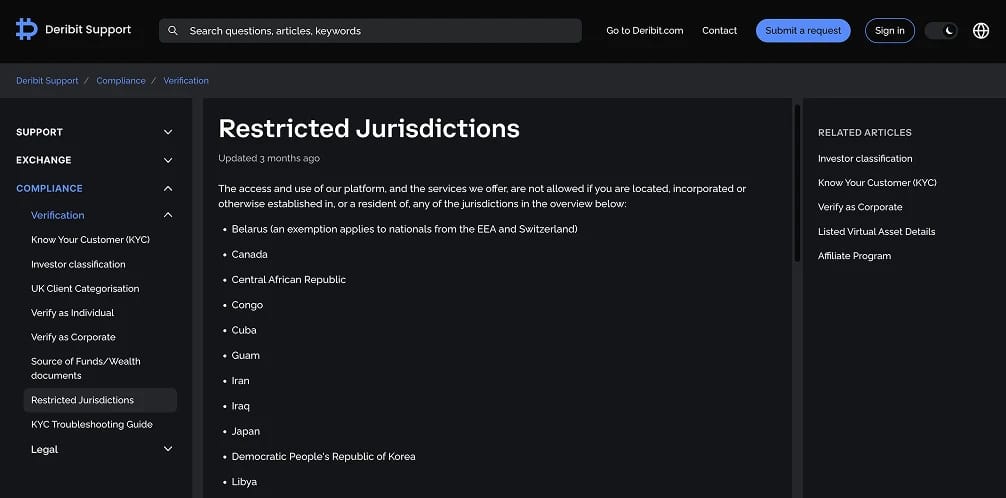Go to Deribit.com header link
The height and width of the screenshot is (498, 1006).
tap(645, 31)
